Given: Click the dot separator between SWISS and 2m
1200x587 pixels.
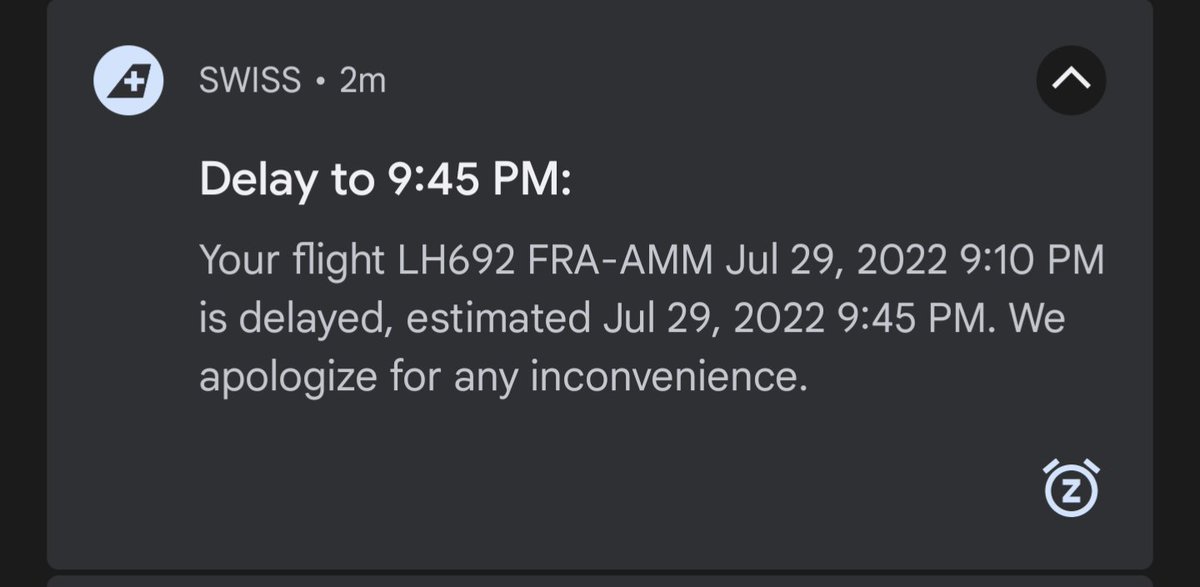Looking at the screenshot, I should click(x=320, y=82).
